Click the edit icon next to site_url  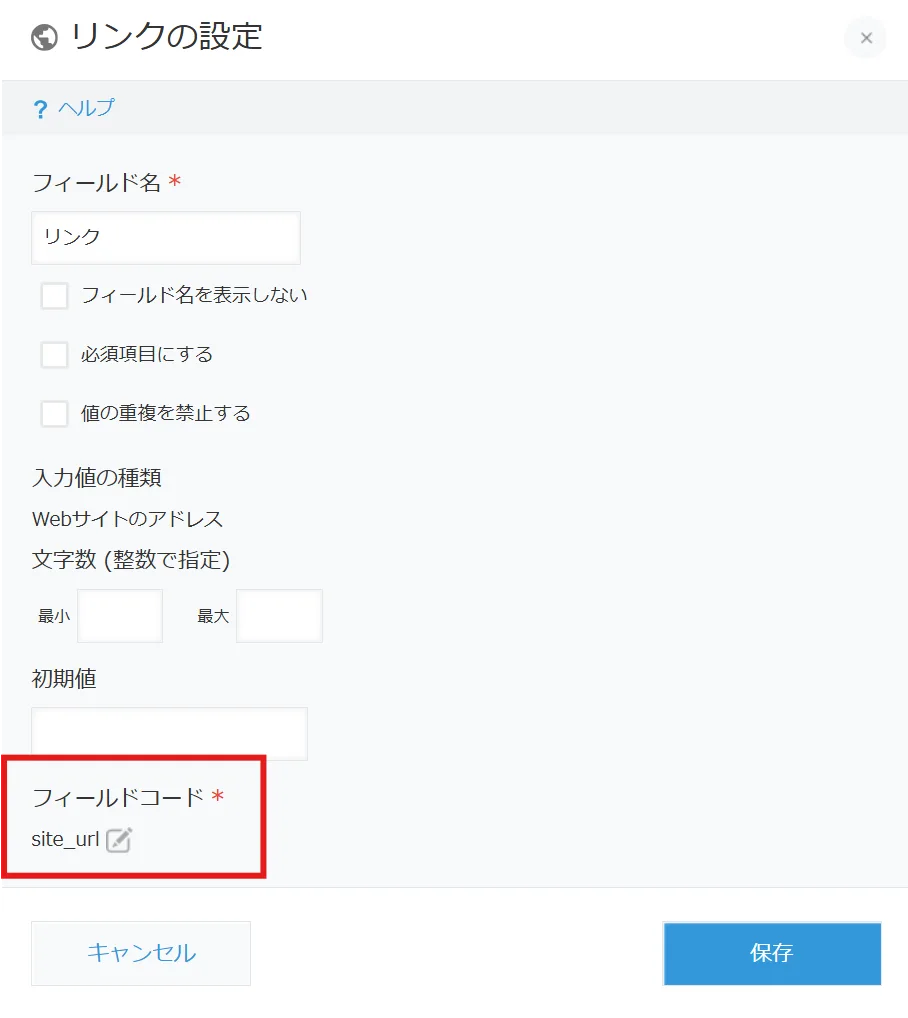[119, 839]
